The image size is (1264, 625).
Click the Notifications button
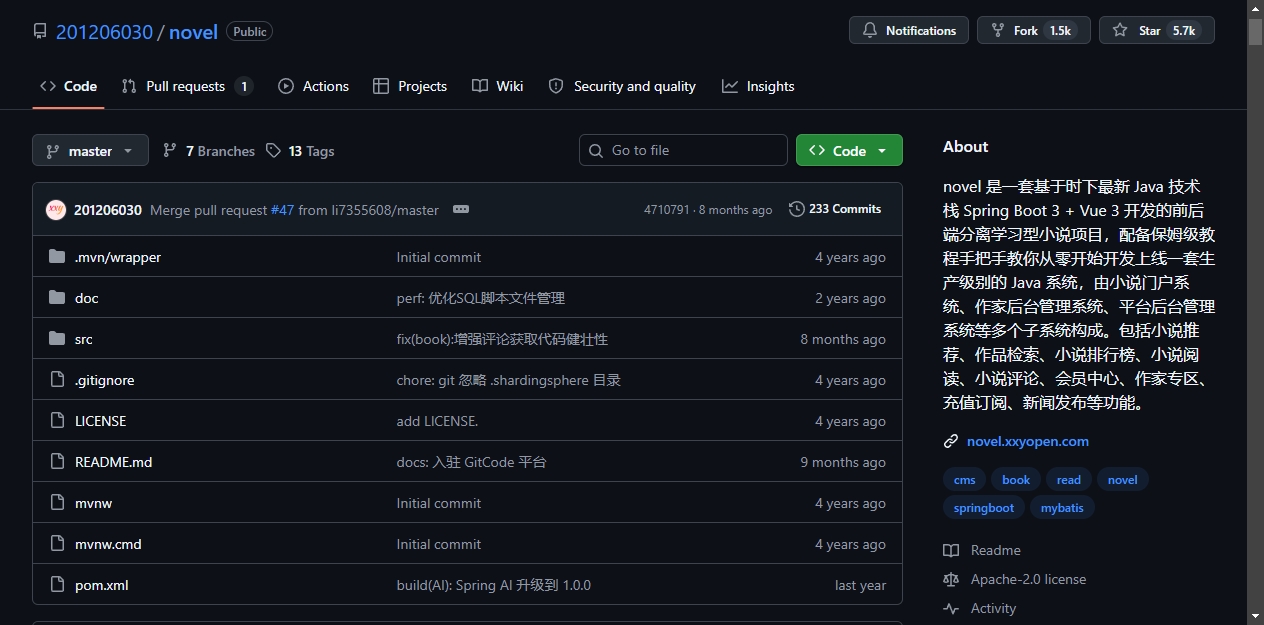(x=909, y=30)
